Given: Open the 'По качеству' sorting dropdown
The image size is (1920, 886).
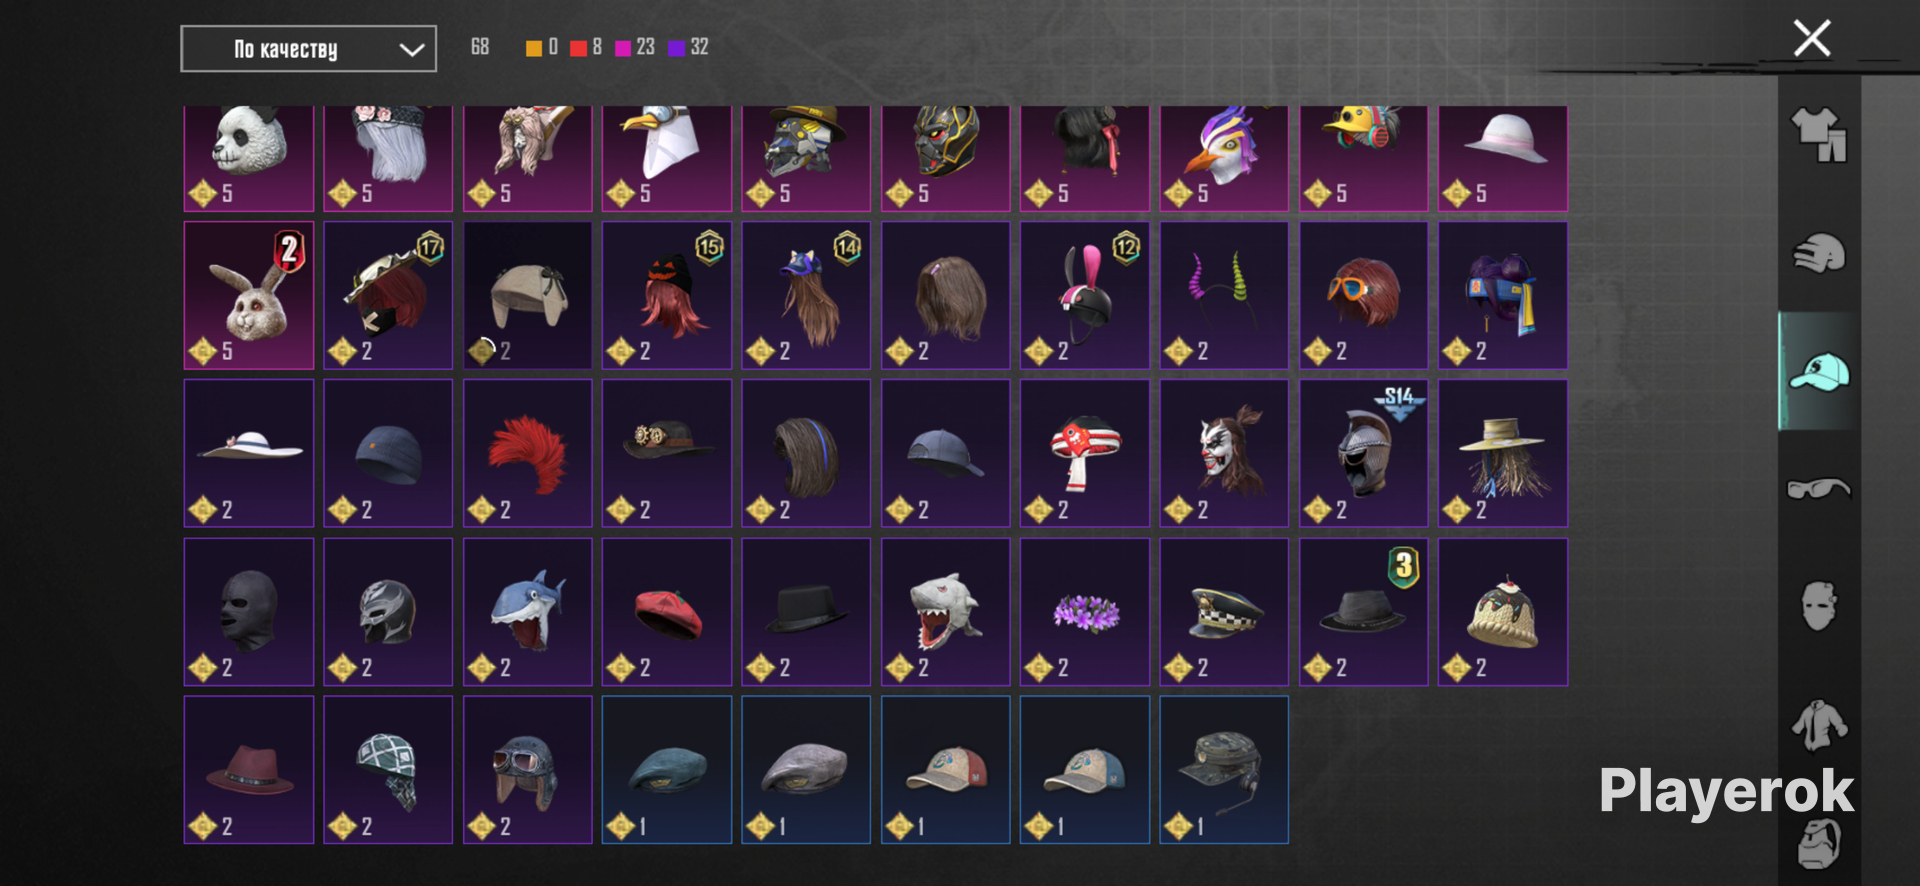Looking at the screenshot, I should (x=308, y=49).
